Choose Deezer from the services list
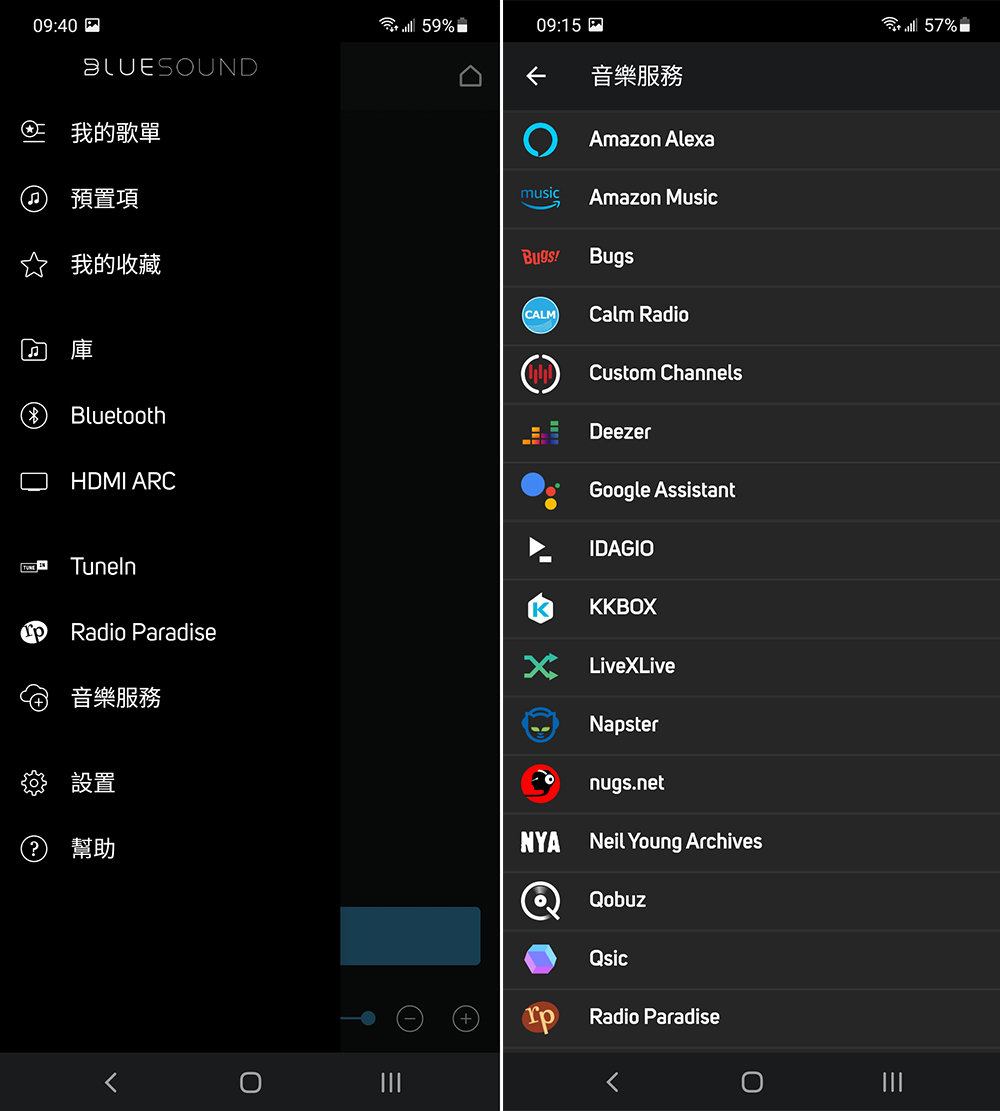Viewport: 1000px width, 1111px height. (619, 432)
